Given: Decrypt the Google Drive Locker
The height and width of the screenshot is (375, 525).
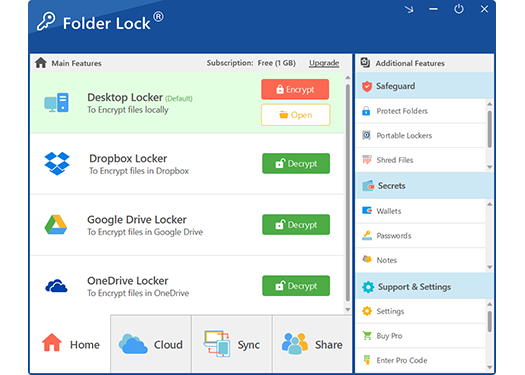Looking at the screenshot, I should [296, 224].
